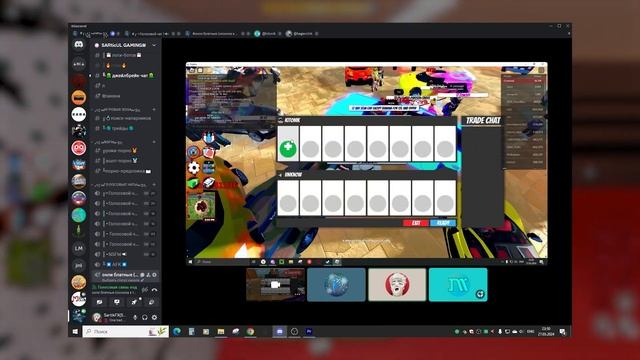Open the white server icon with dots
Viewport: 640px width, 360px height.
79,114
